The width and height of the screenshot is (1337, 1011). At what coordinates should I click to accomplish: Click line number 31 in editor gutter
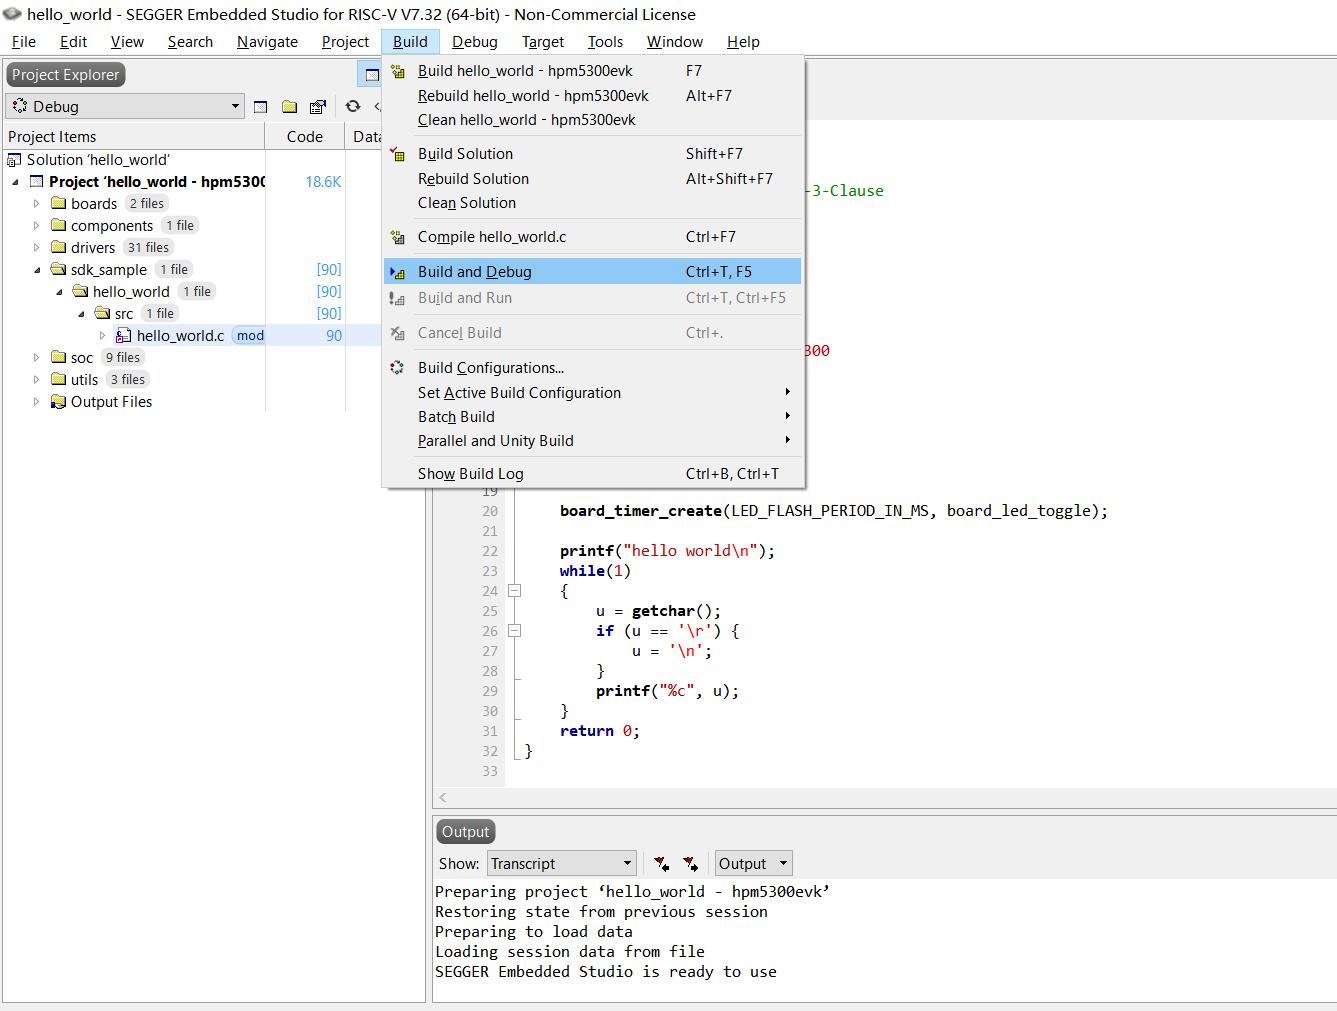coord(489,731)
